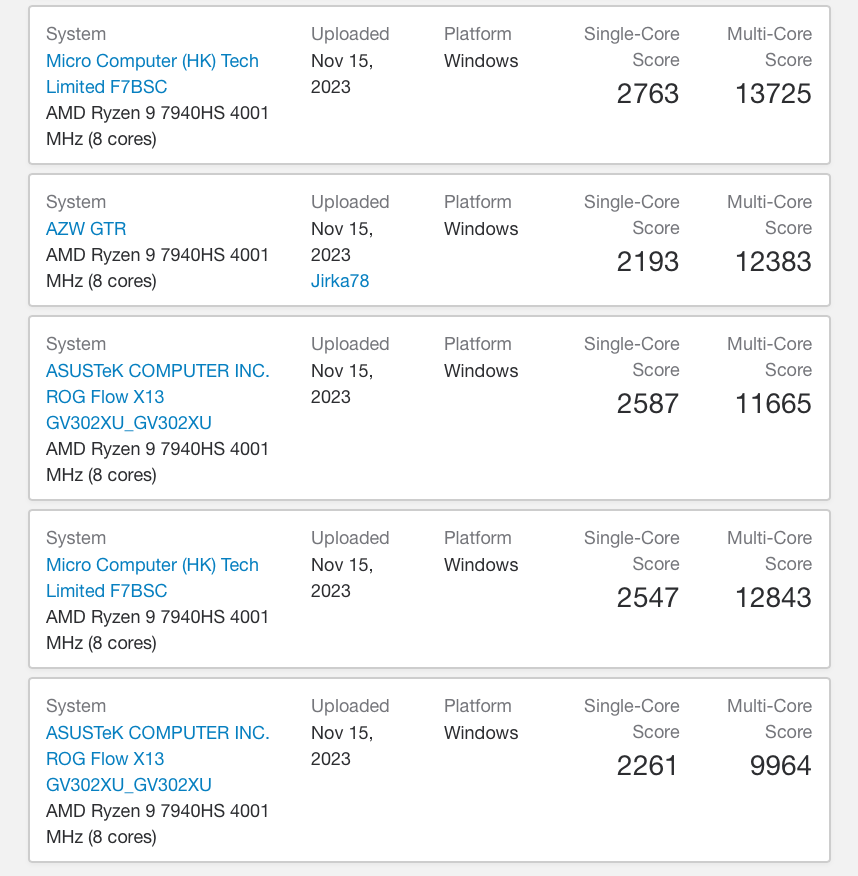Screen dimensions: 858x876
Task: View Jirka78's user profile
Action: (x=340, y=281)
